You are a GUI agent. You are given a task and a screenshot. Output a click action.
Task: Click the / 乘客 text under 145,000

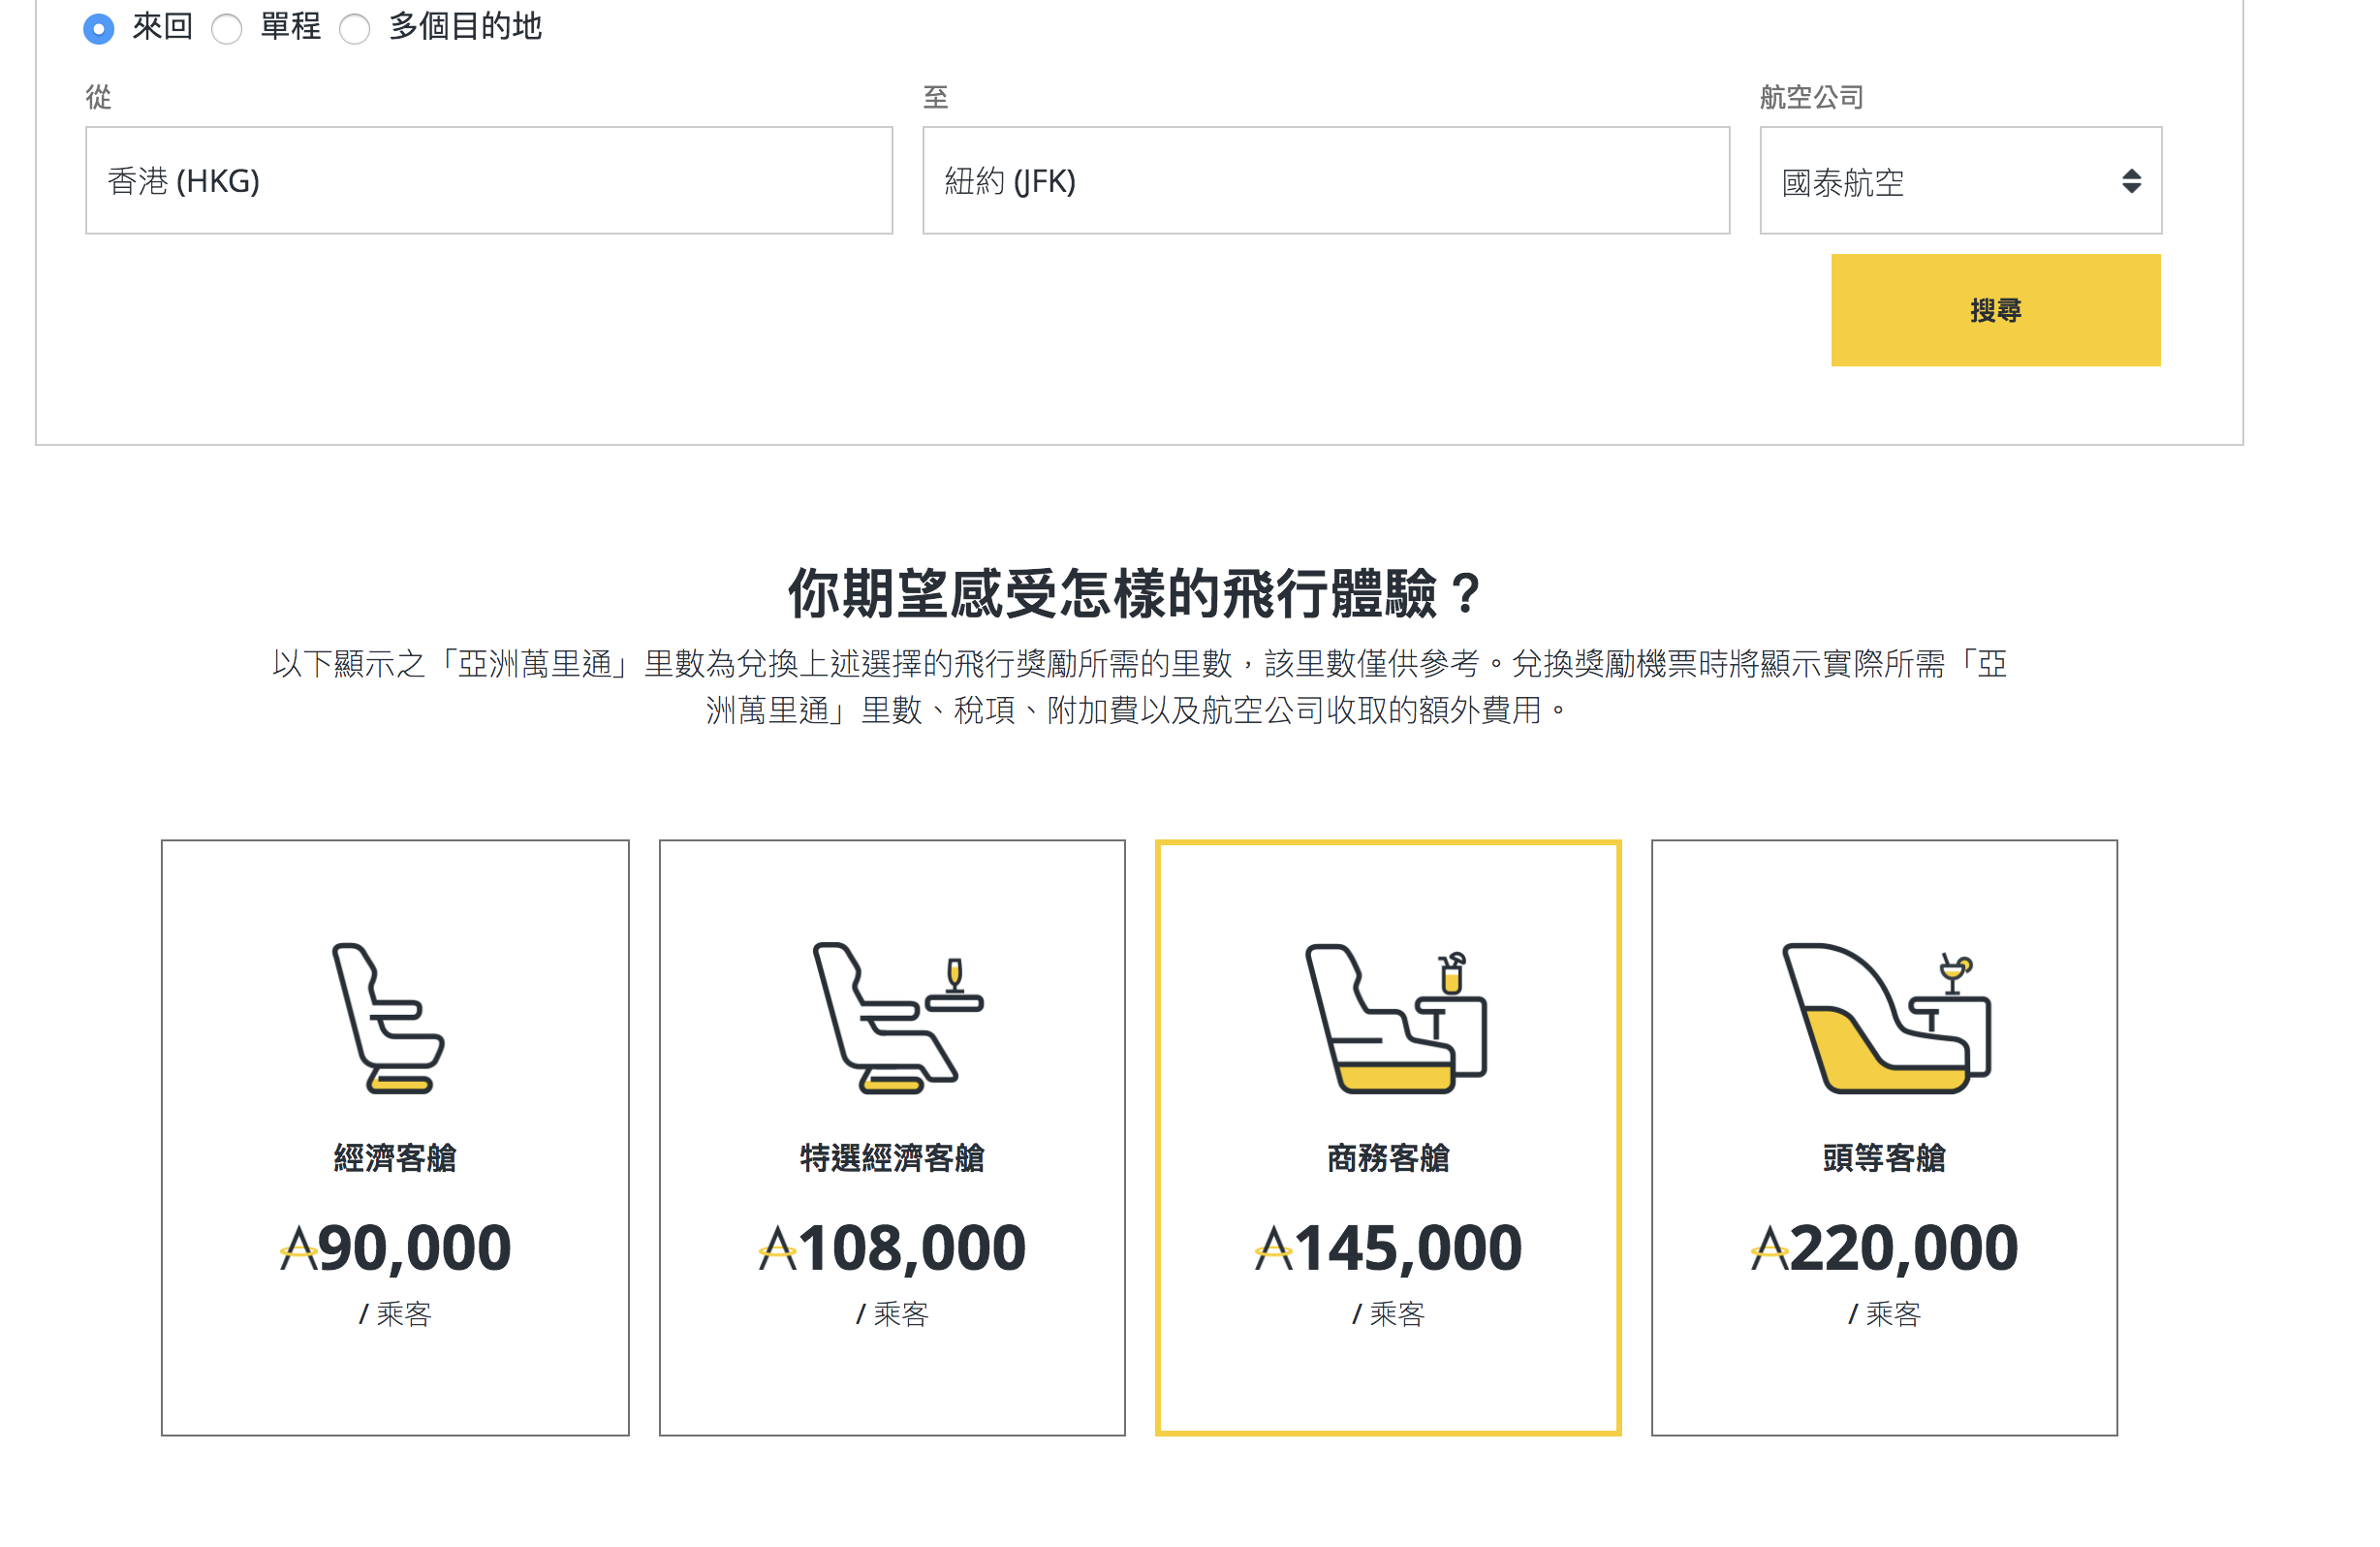(x=1388, y=1313)
